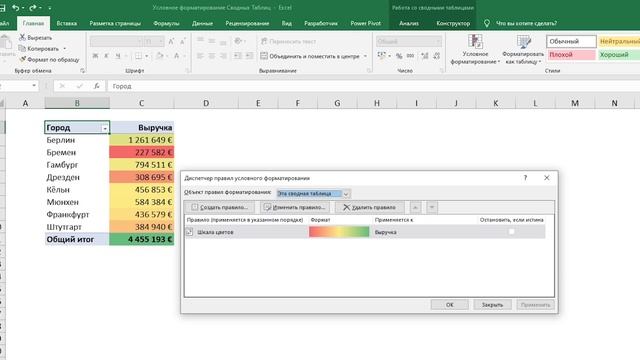The image size is (640, 360).
Task: Open the font name dropdown box
Action: coord(116,42)
